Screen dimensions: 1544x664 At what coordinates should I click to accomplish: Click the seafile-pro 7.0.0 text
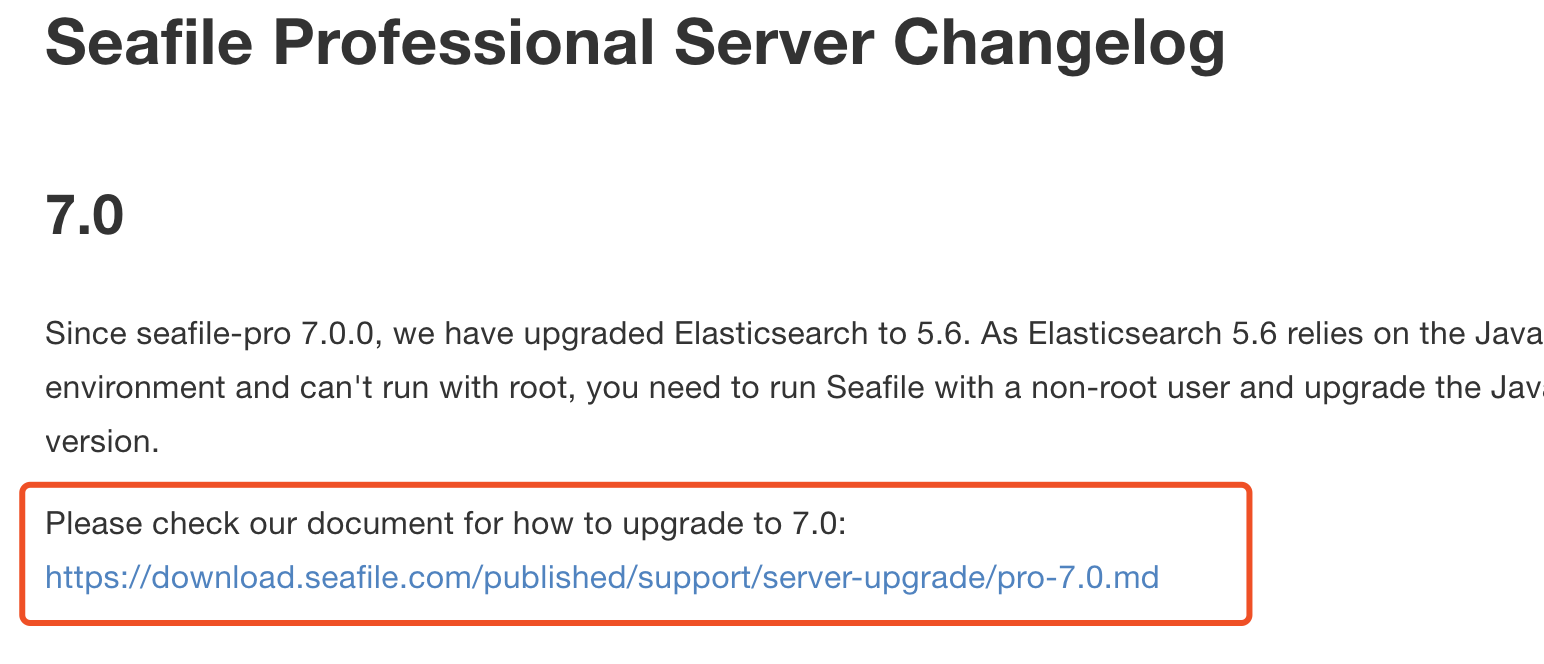tap(253, 332)
